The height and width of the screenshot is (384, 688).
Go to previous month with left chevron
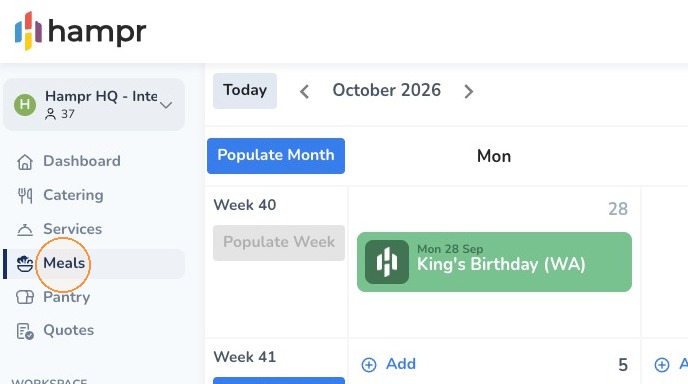click(305, 91)
